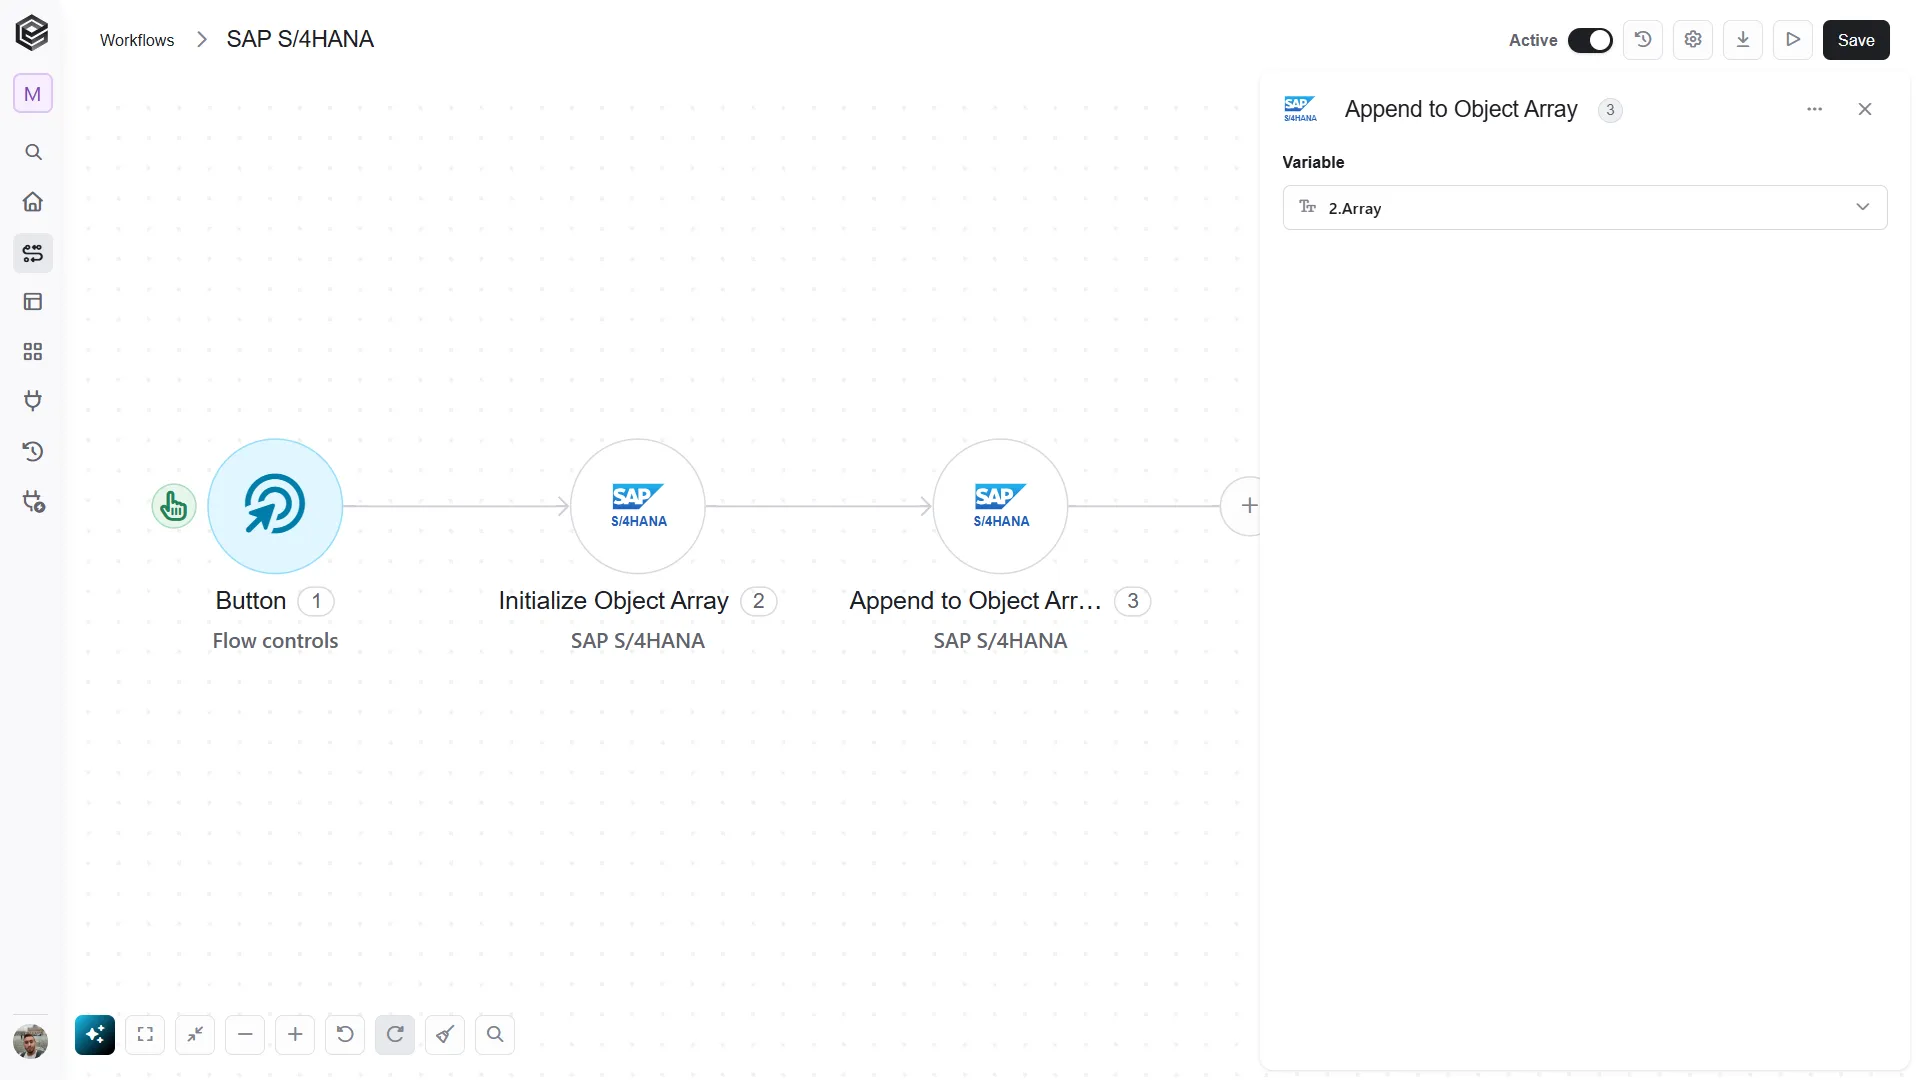1920x1080 pixels.
Task: Select the Initialize Object Array node
Action: click(638, 506)
